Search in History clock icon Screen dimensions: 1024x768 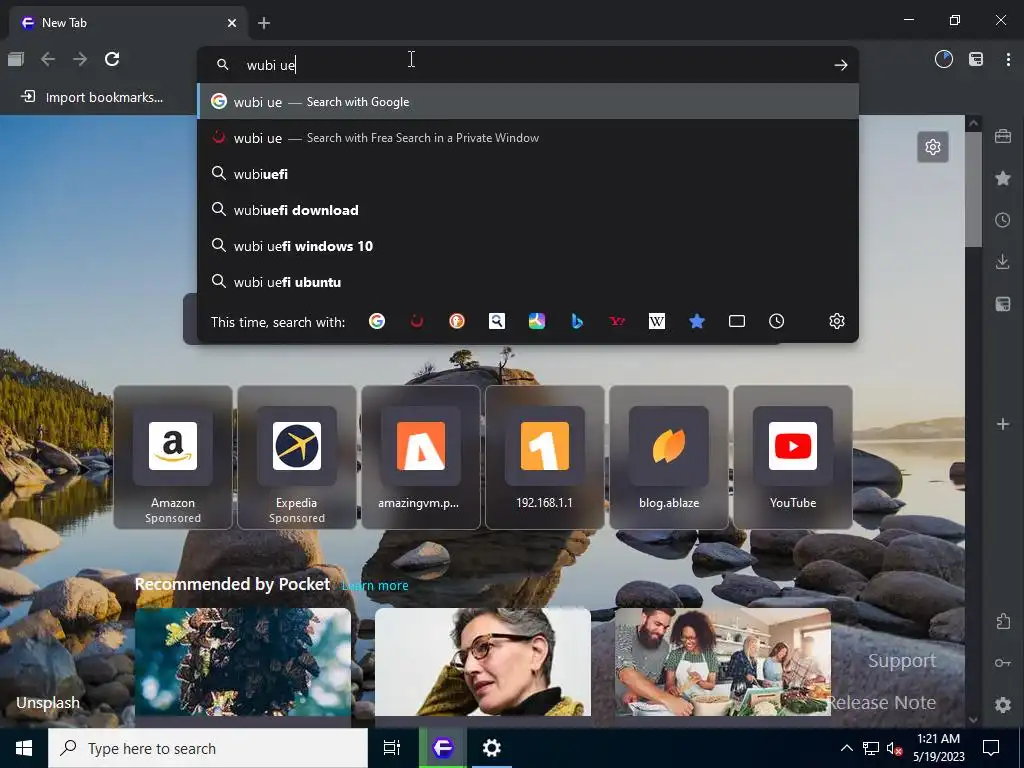[776, 321]
